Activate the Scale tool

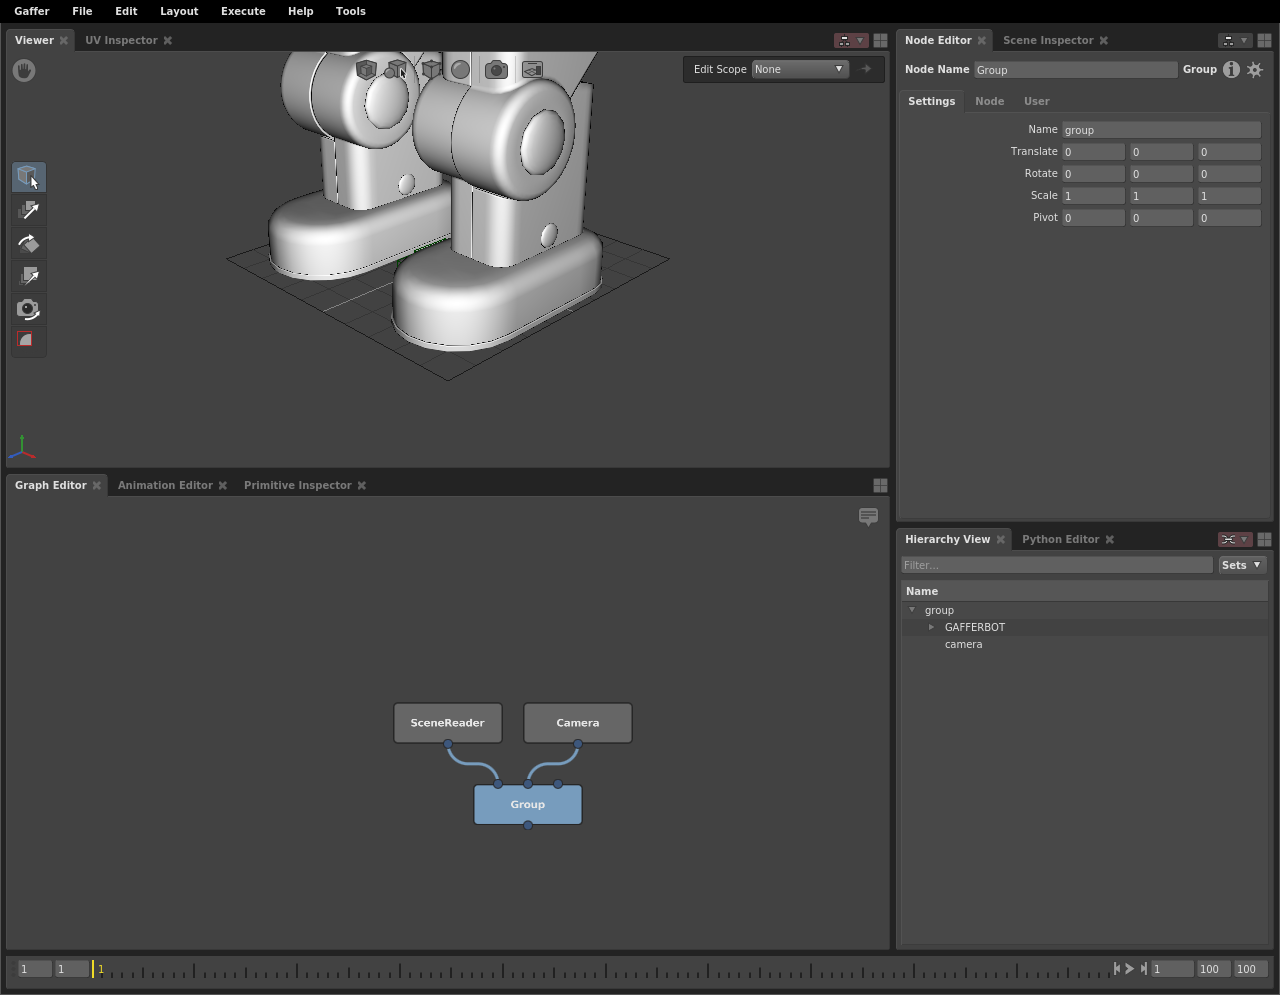click(x=28, y=276)
